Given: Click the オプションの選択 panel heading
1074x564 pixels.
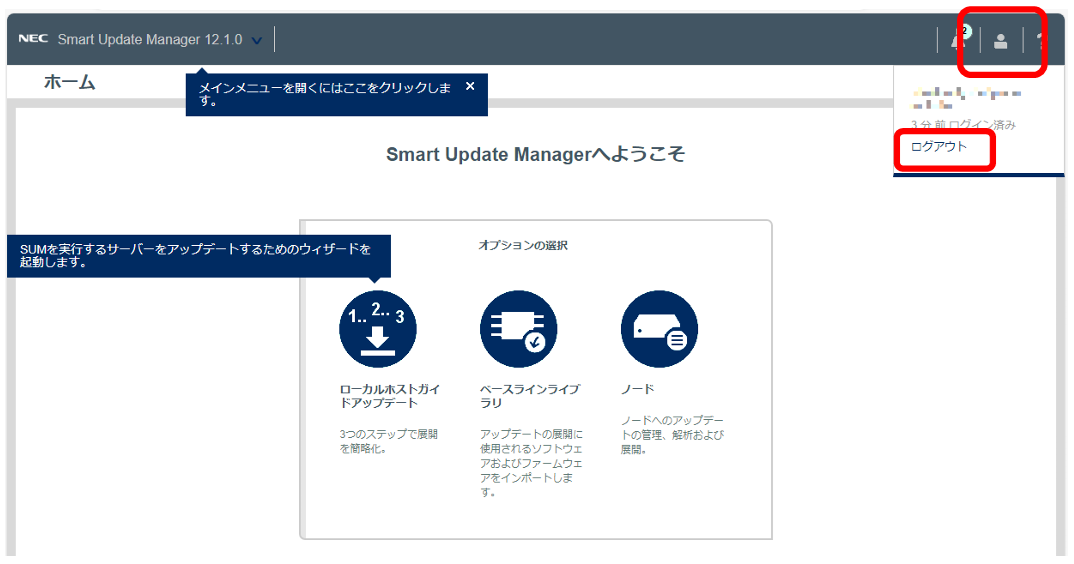Looking at the screenshot, I should (x=522, y=245).
